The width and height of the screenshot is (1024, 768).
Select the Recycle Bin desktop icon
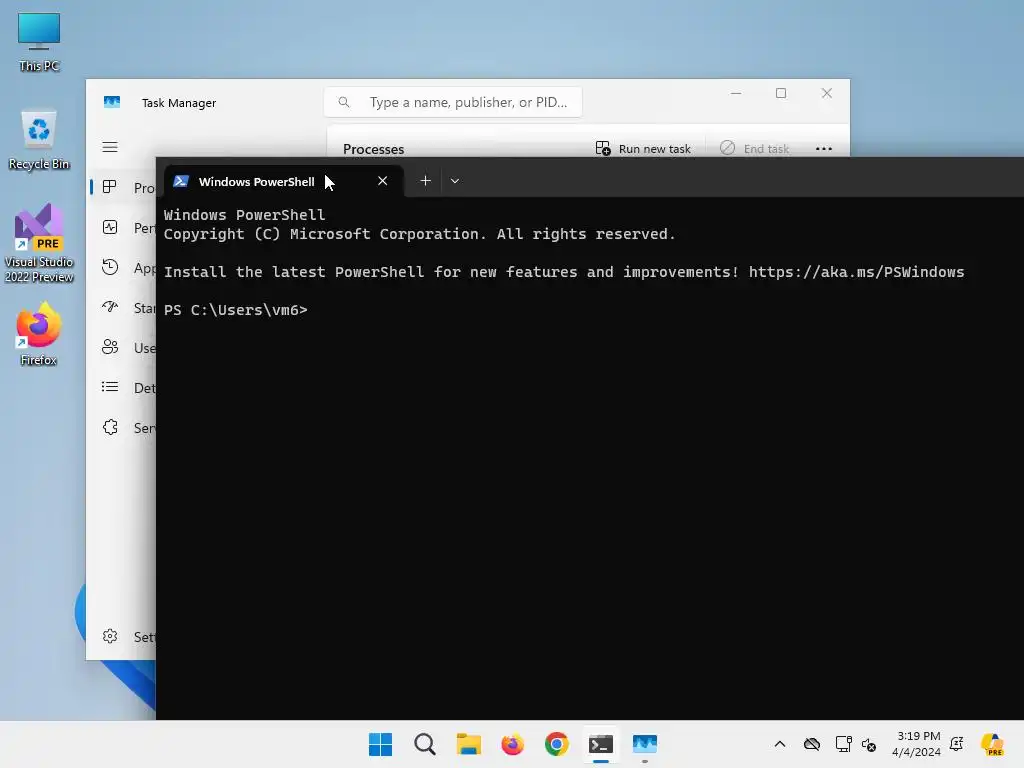(x=39, y=140)
